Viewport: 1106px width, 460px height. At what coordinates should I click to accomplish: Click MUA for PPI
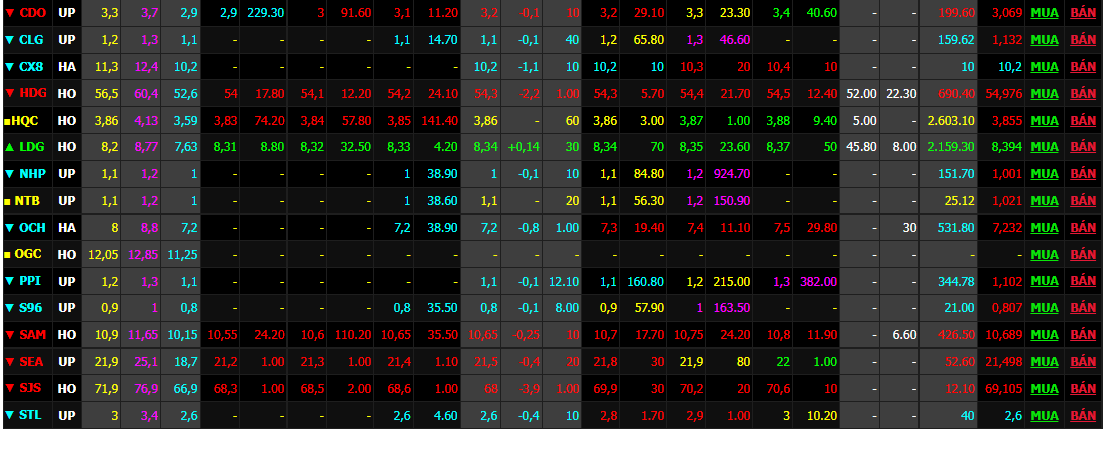(1044, 281)
